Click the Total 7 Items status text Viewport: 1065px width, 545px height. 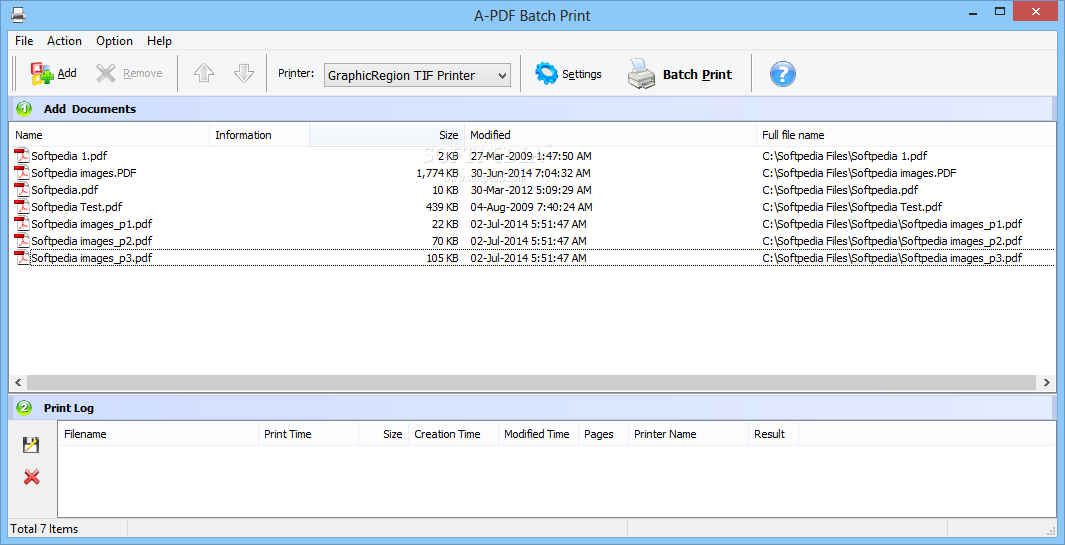pyautogui.click(x=44, y=529)
